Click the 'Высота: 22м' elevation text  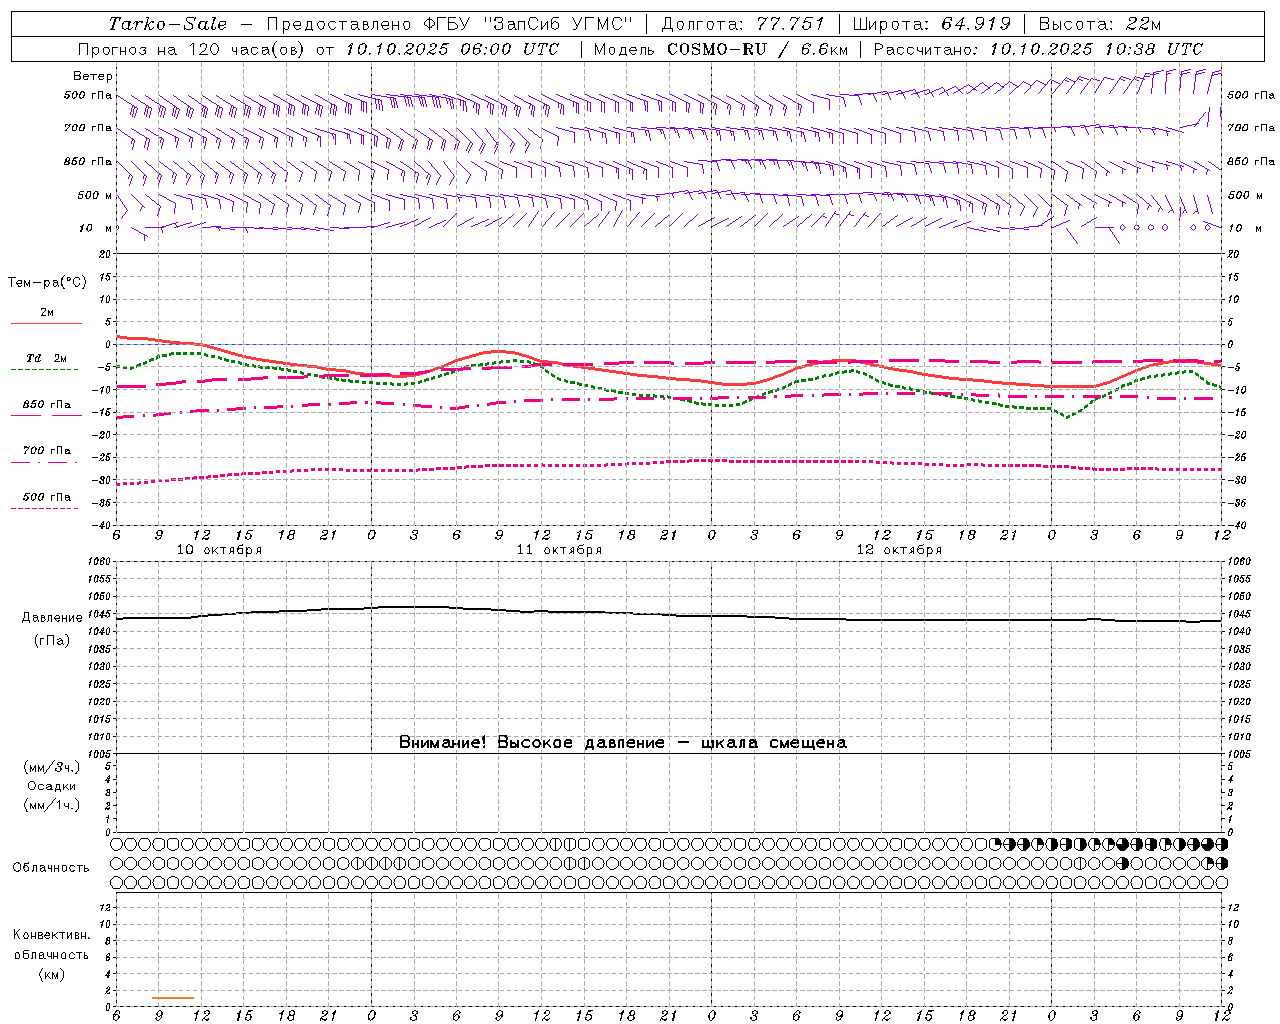(x=1100, y=24)
